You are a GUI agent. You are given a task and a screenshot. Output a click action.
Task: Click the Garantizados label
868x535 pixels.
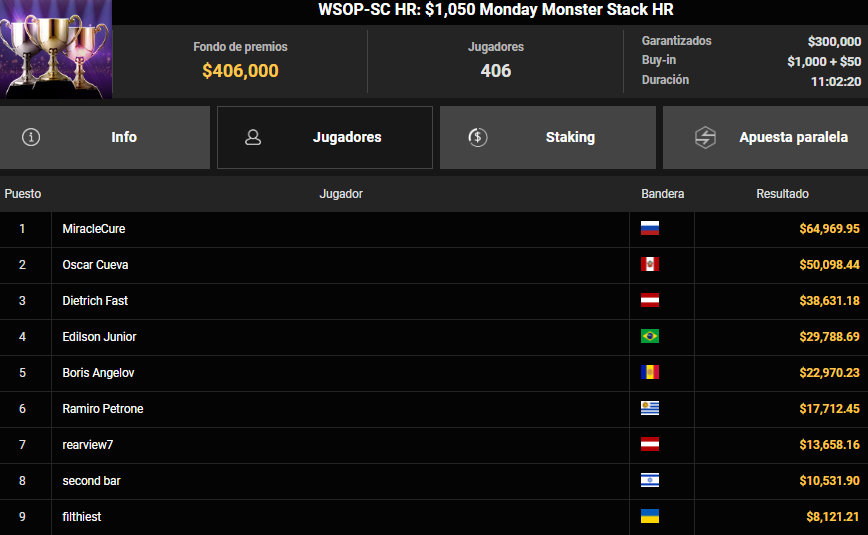tap(676, 41)
